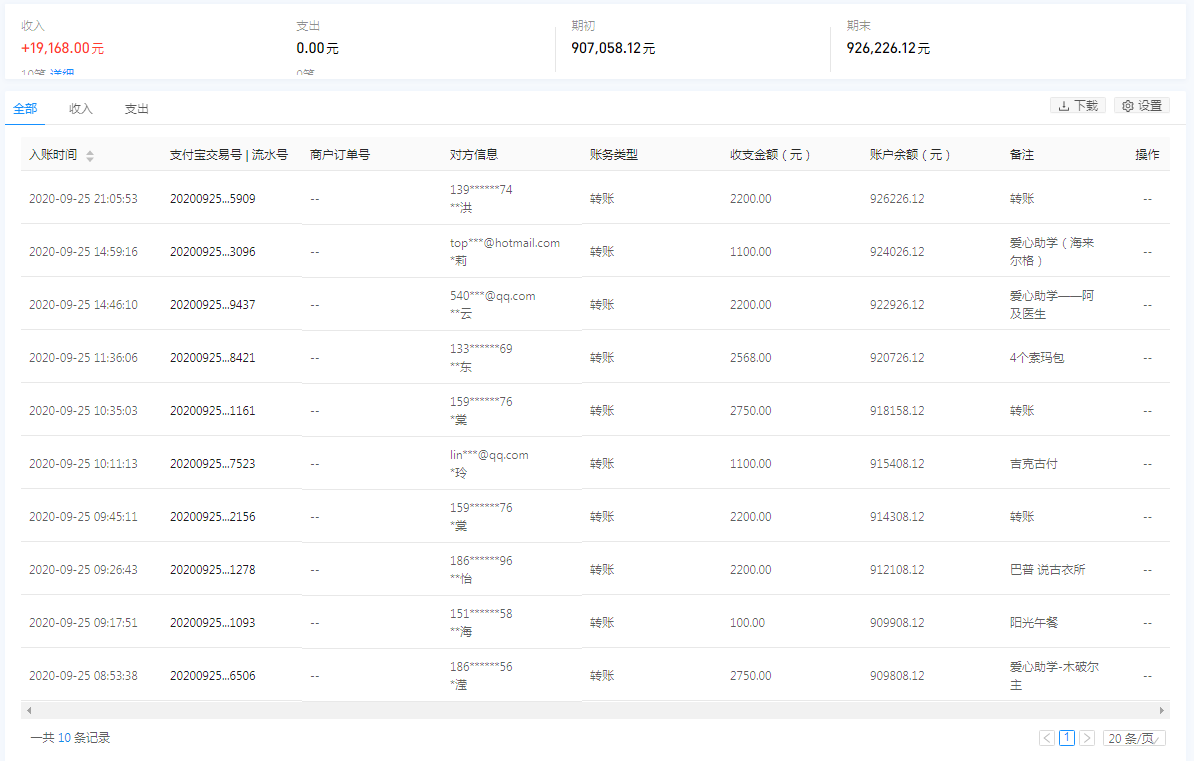Open the 20 条/页 page-size dropdown
1194x761 pixels.
click(x=1133, y=738)
